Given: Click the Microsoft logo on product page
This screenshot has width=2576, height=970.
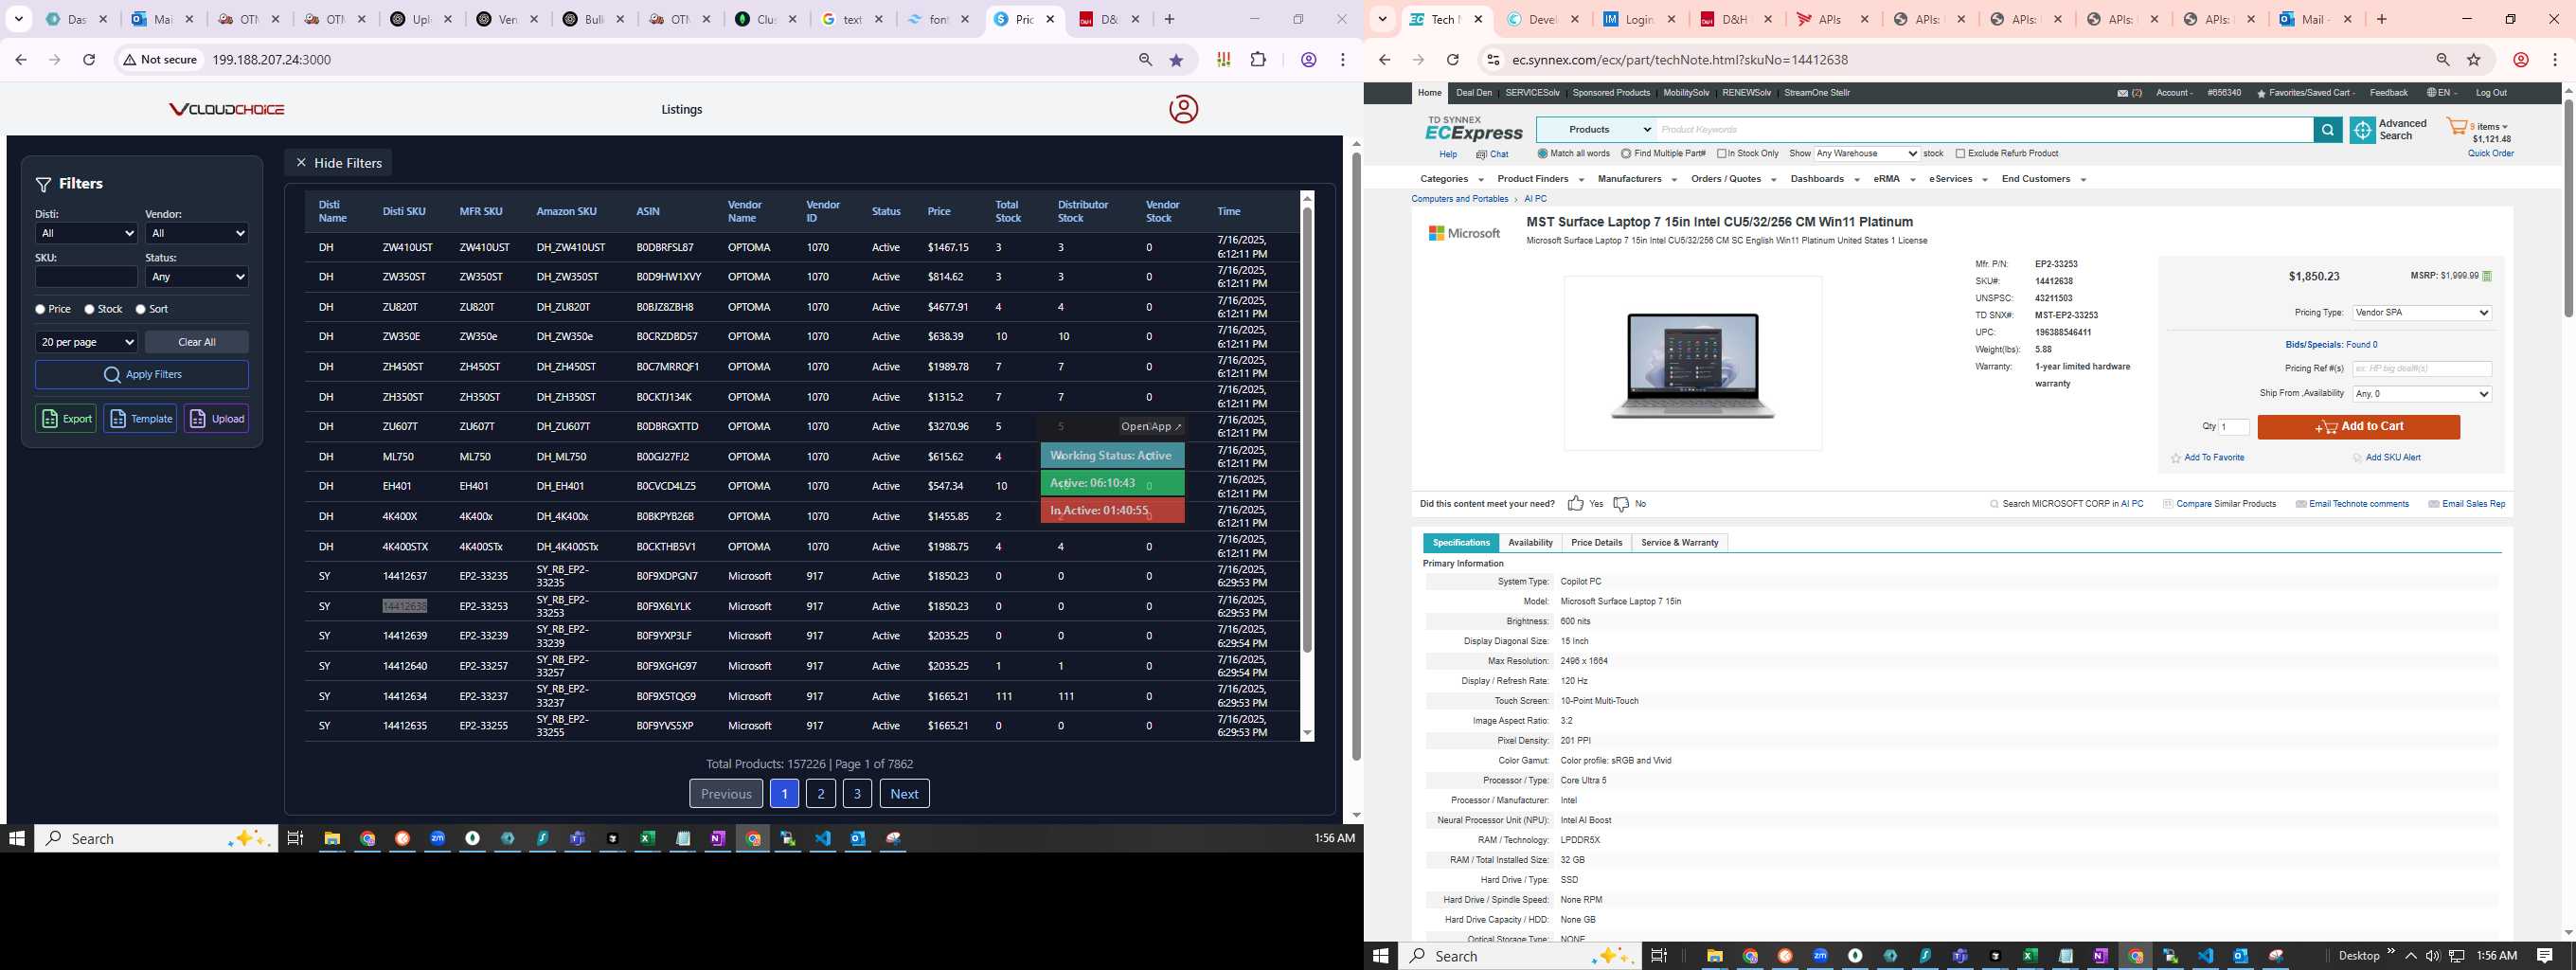Looking at the screenshot, I should (1464, 233).
